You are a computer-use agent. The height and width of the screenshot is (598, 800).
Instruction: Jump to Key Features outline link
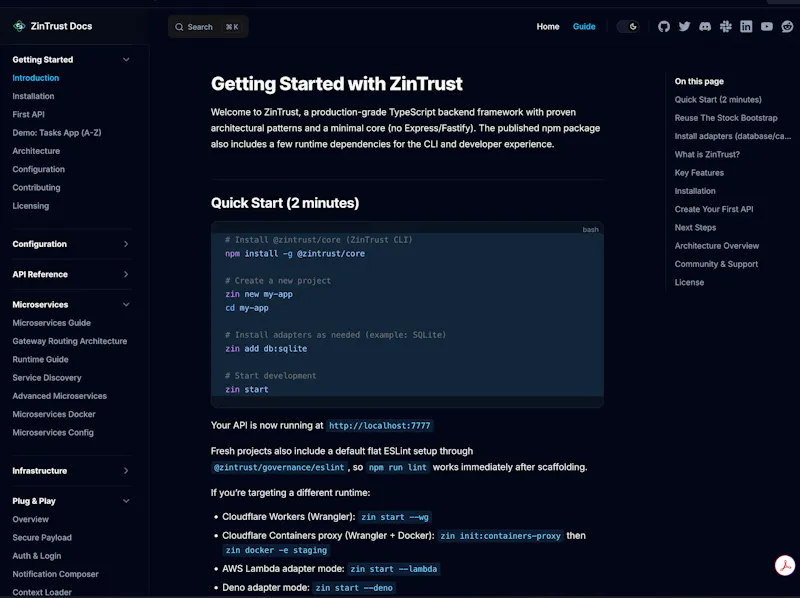(x=699, y=172)
